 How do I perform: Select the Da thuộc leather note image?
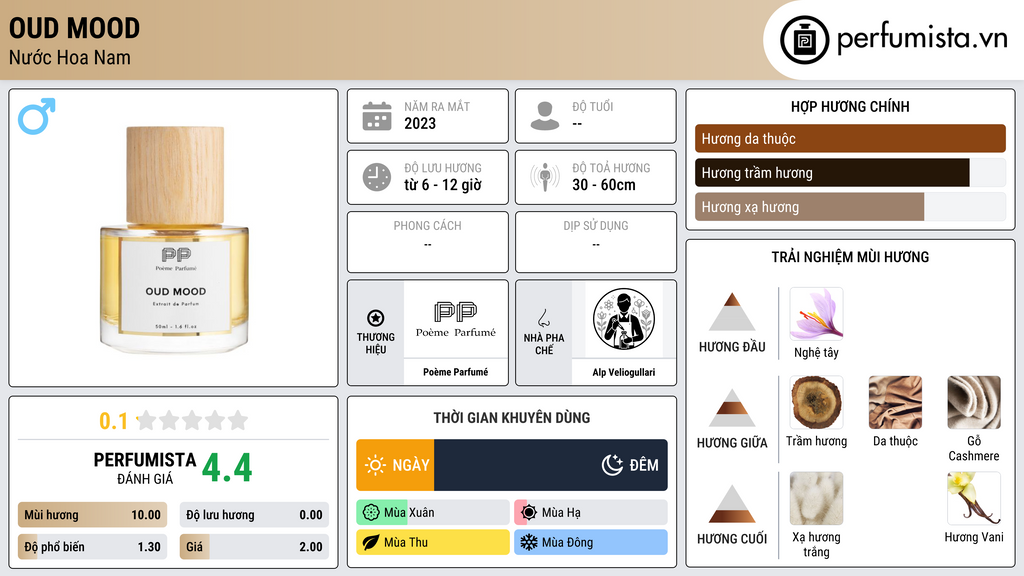tap(895, 402)
